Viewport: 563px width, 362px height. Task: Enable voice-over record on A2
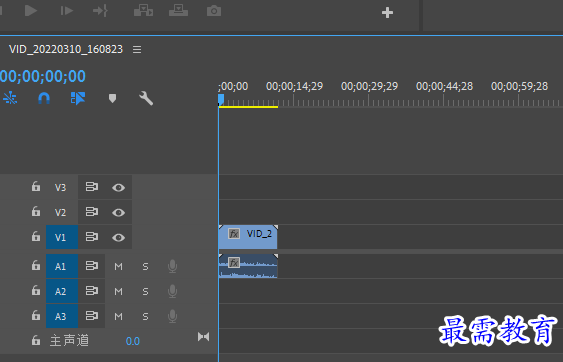click(172, 291)
